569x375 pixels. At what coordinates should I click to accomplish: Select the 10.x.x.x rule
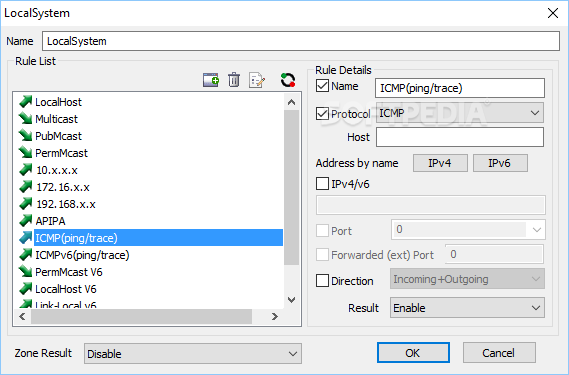click(x=57, y=170)
